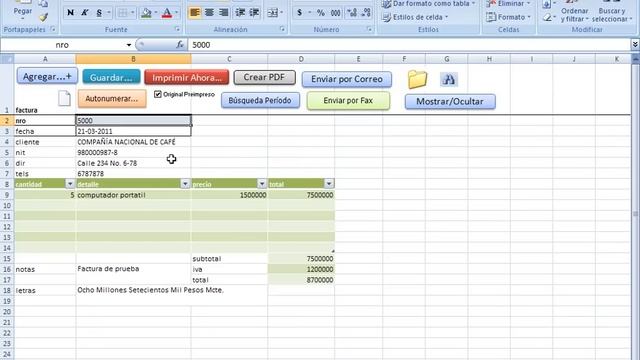Open the Formato cells menu
The width and height of the screenshot is (640, 360).
(508, 17)
